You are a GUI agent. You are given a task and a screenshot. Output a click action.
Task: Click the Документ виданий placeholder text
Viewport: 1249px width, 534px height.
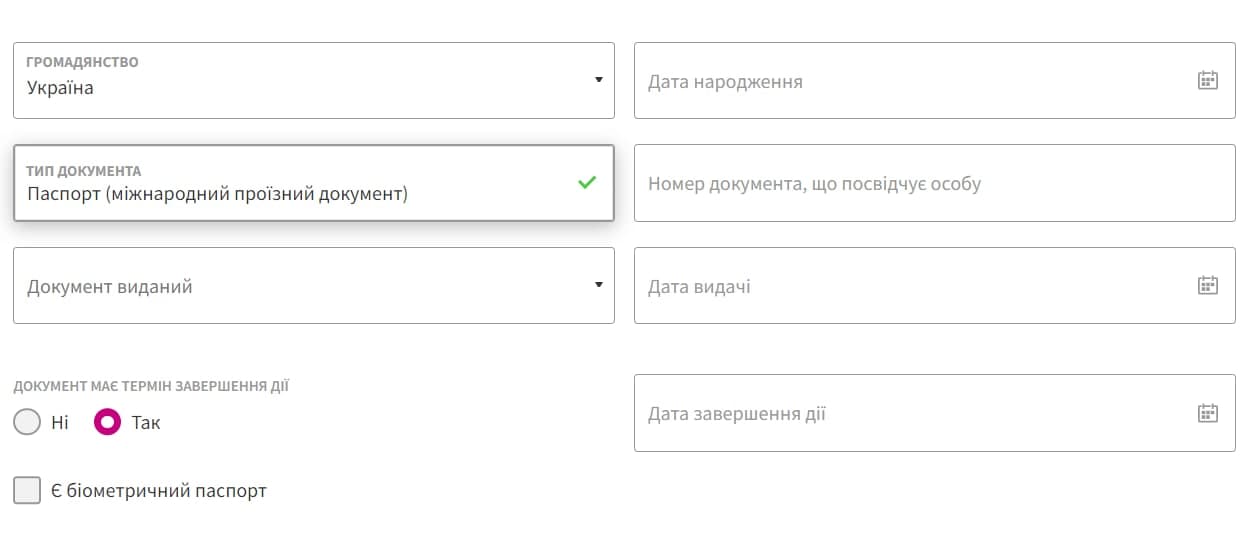tap(110, 287)
